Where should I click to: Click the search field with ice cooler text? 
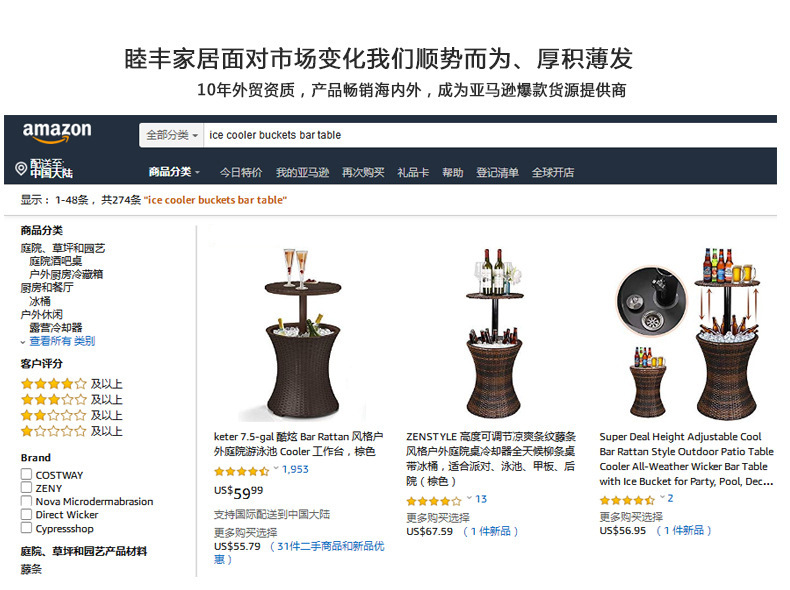point(490,135)
